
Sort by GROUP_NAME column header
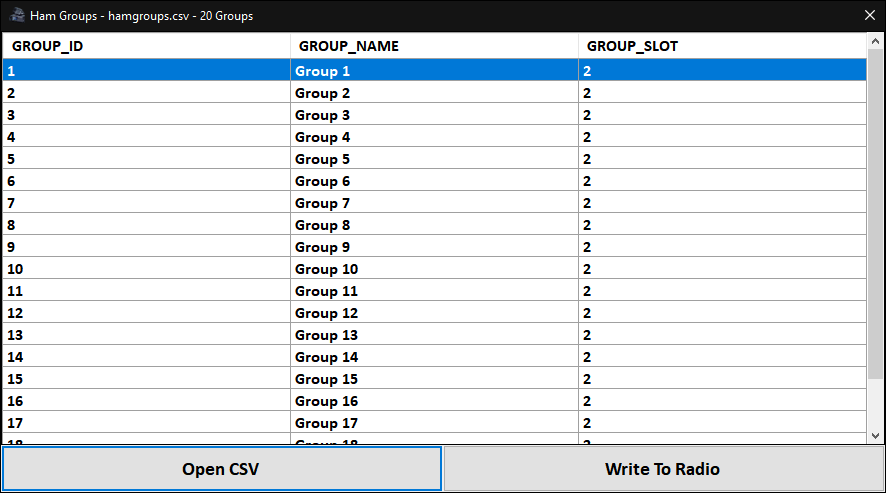[x=435, y=46]
